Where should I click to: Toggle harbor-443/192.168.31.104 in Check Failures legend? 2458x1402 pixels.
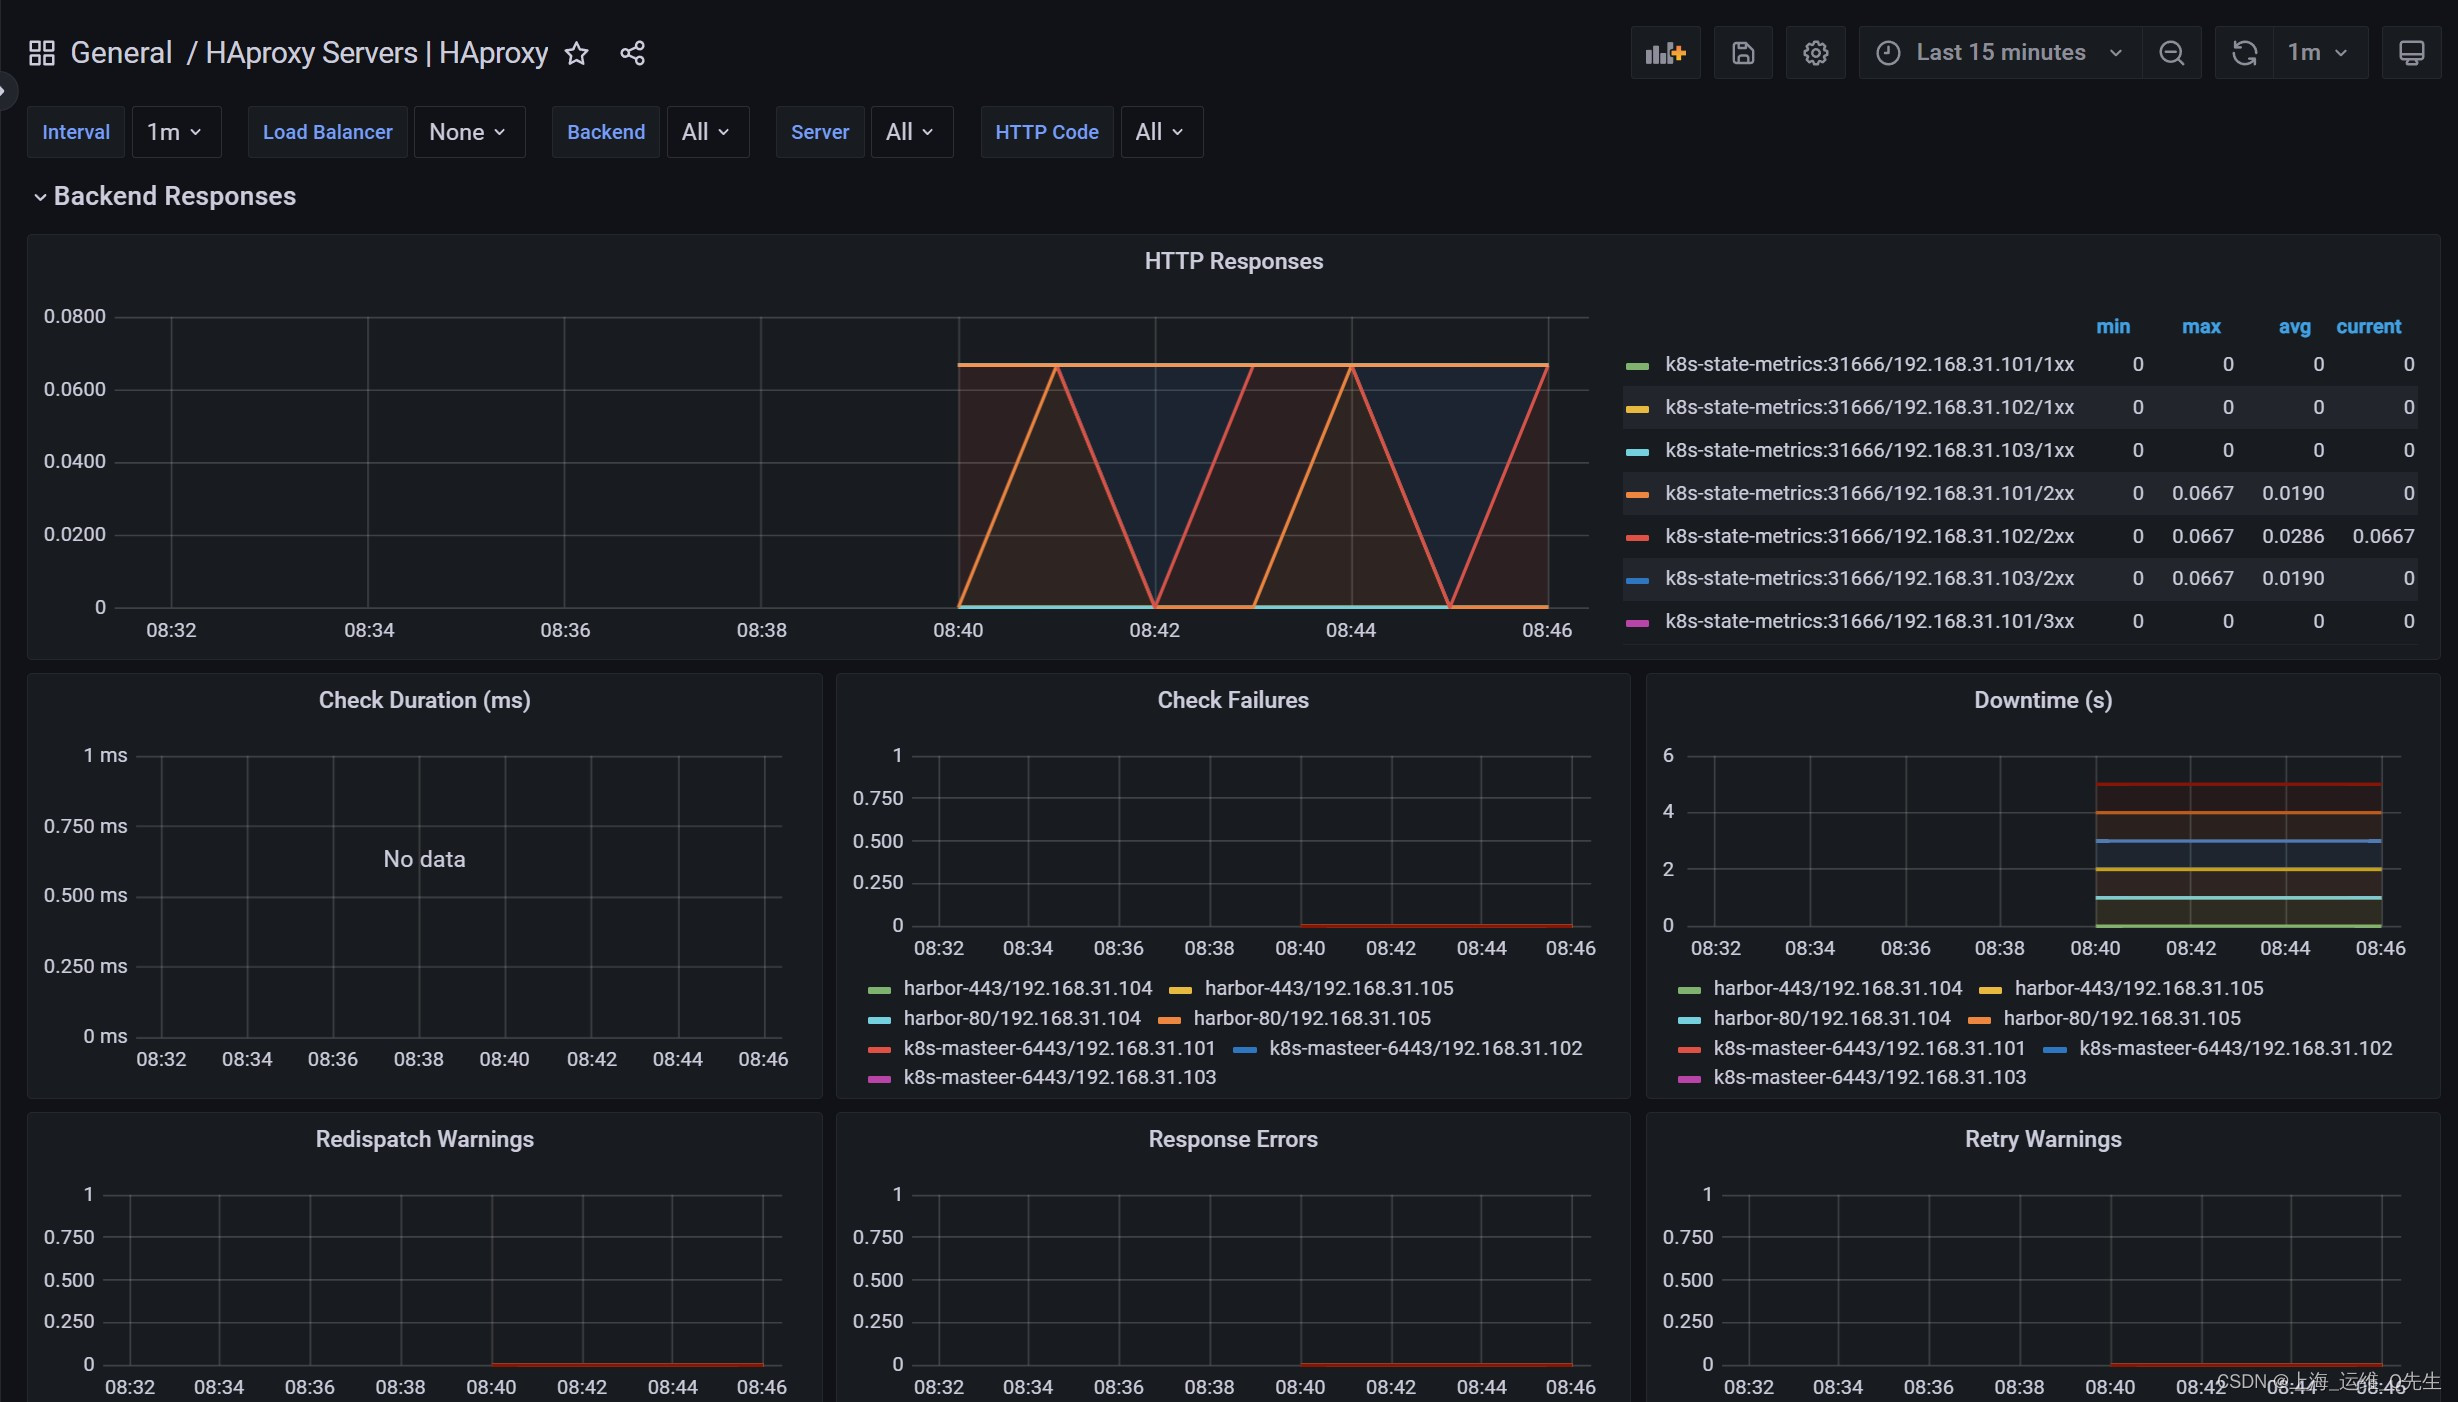pos(1028,988)
